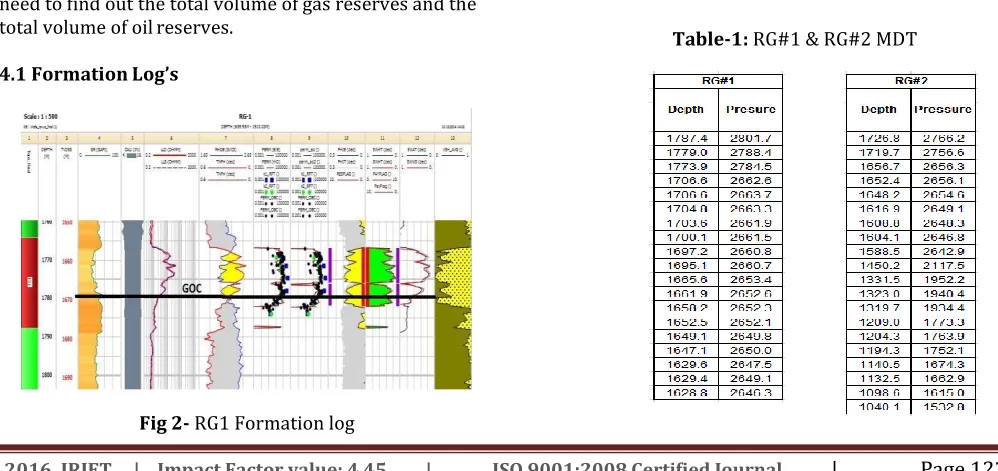Click depth cell '1629.4' in RG#1
Screen dimensions: 998x471
tap(686, 378)
